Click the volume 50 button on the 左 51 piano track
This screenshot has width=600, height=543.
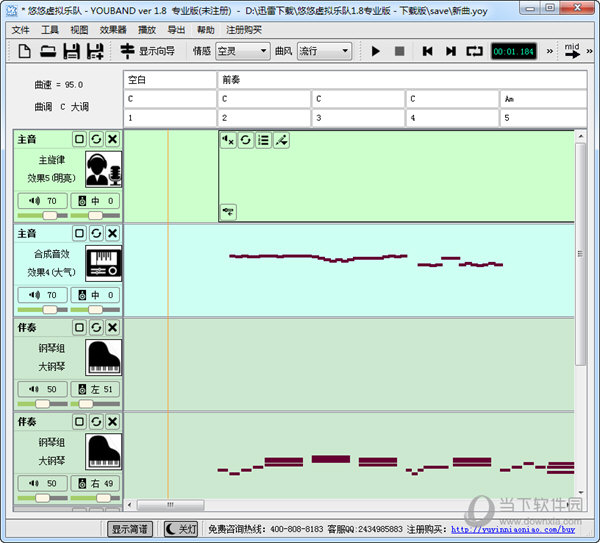(x=43, y=389)
